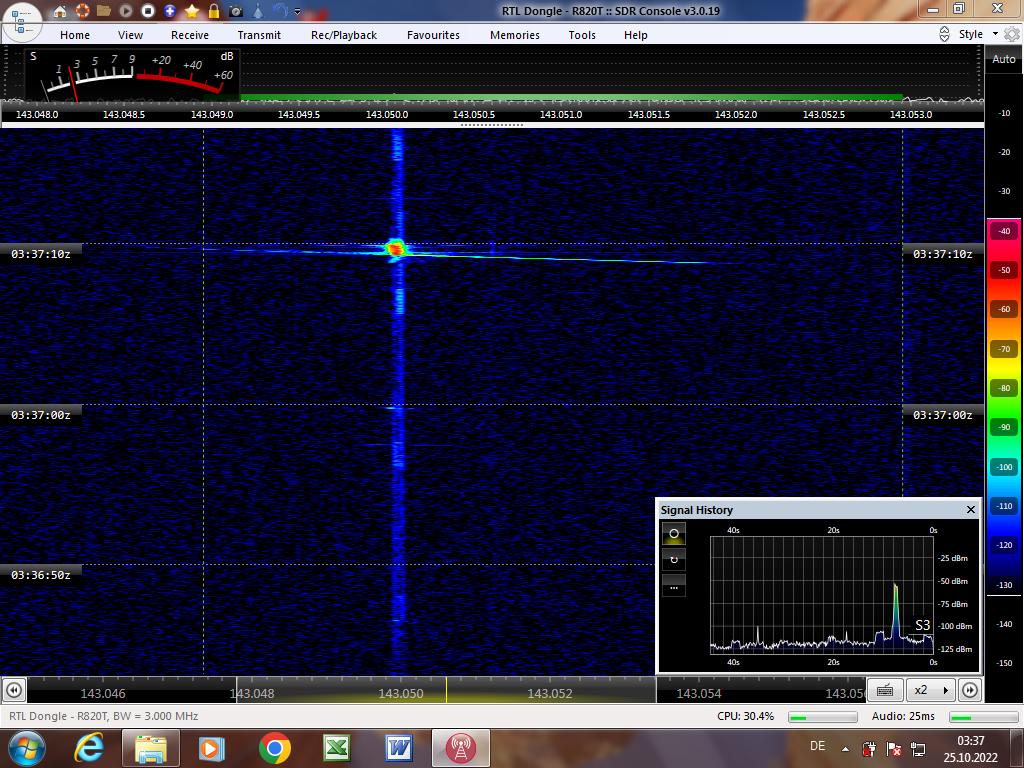Image resolution: width=1024 pixels, height=768 pixels.
Task: Launch Google Chrome from the taskbar
Action: tap(274, 748)
